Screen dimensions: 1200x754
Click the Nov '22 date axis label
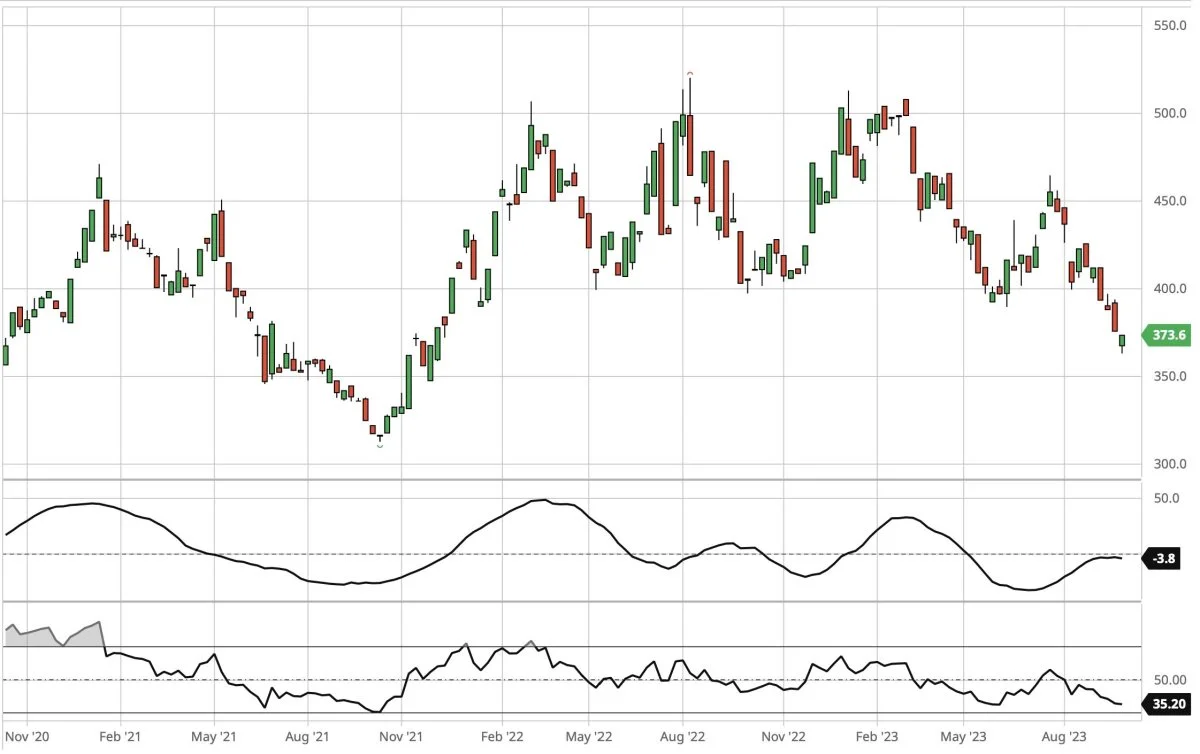tap(785, 738)
